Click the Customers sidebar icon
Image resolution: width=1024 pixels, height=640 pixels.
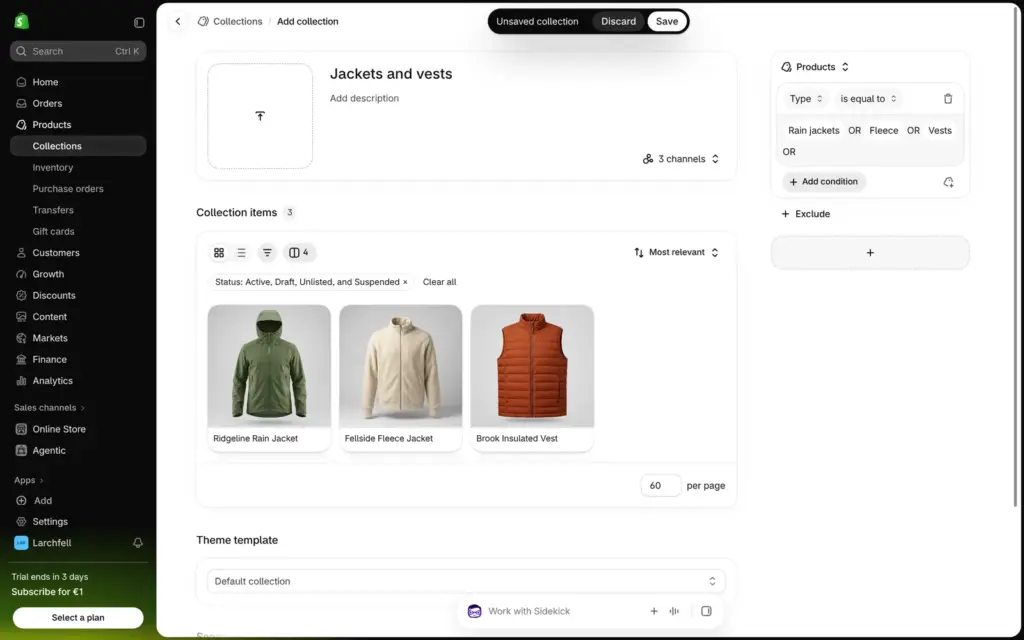pos(22,253)
